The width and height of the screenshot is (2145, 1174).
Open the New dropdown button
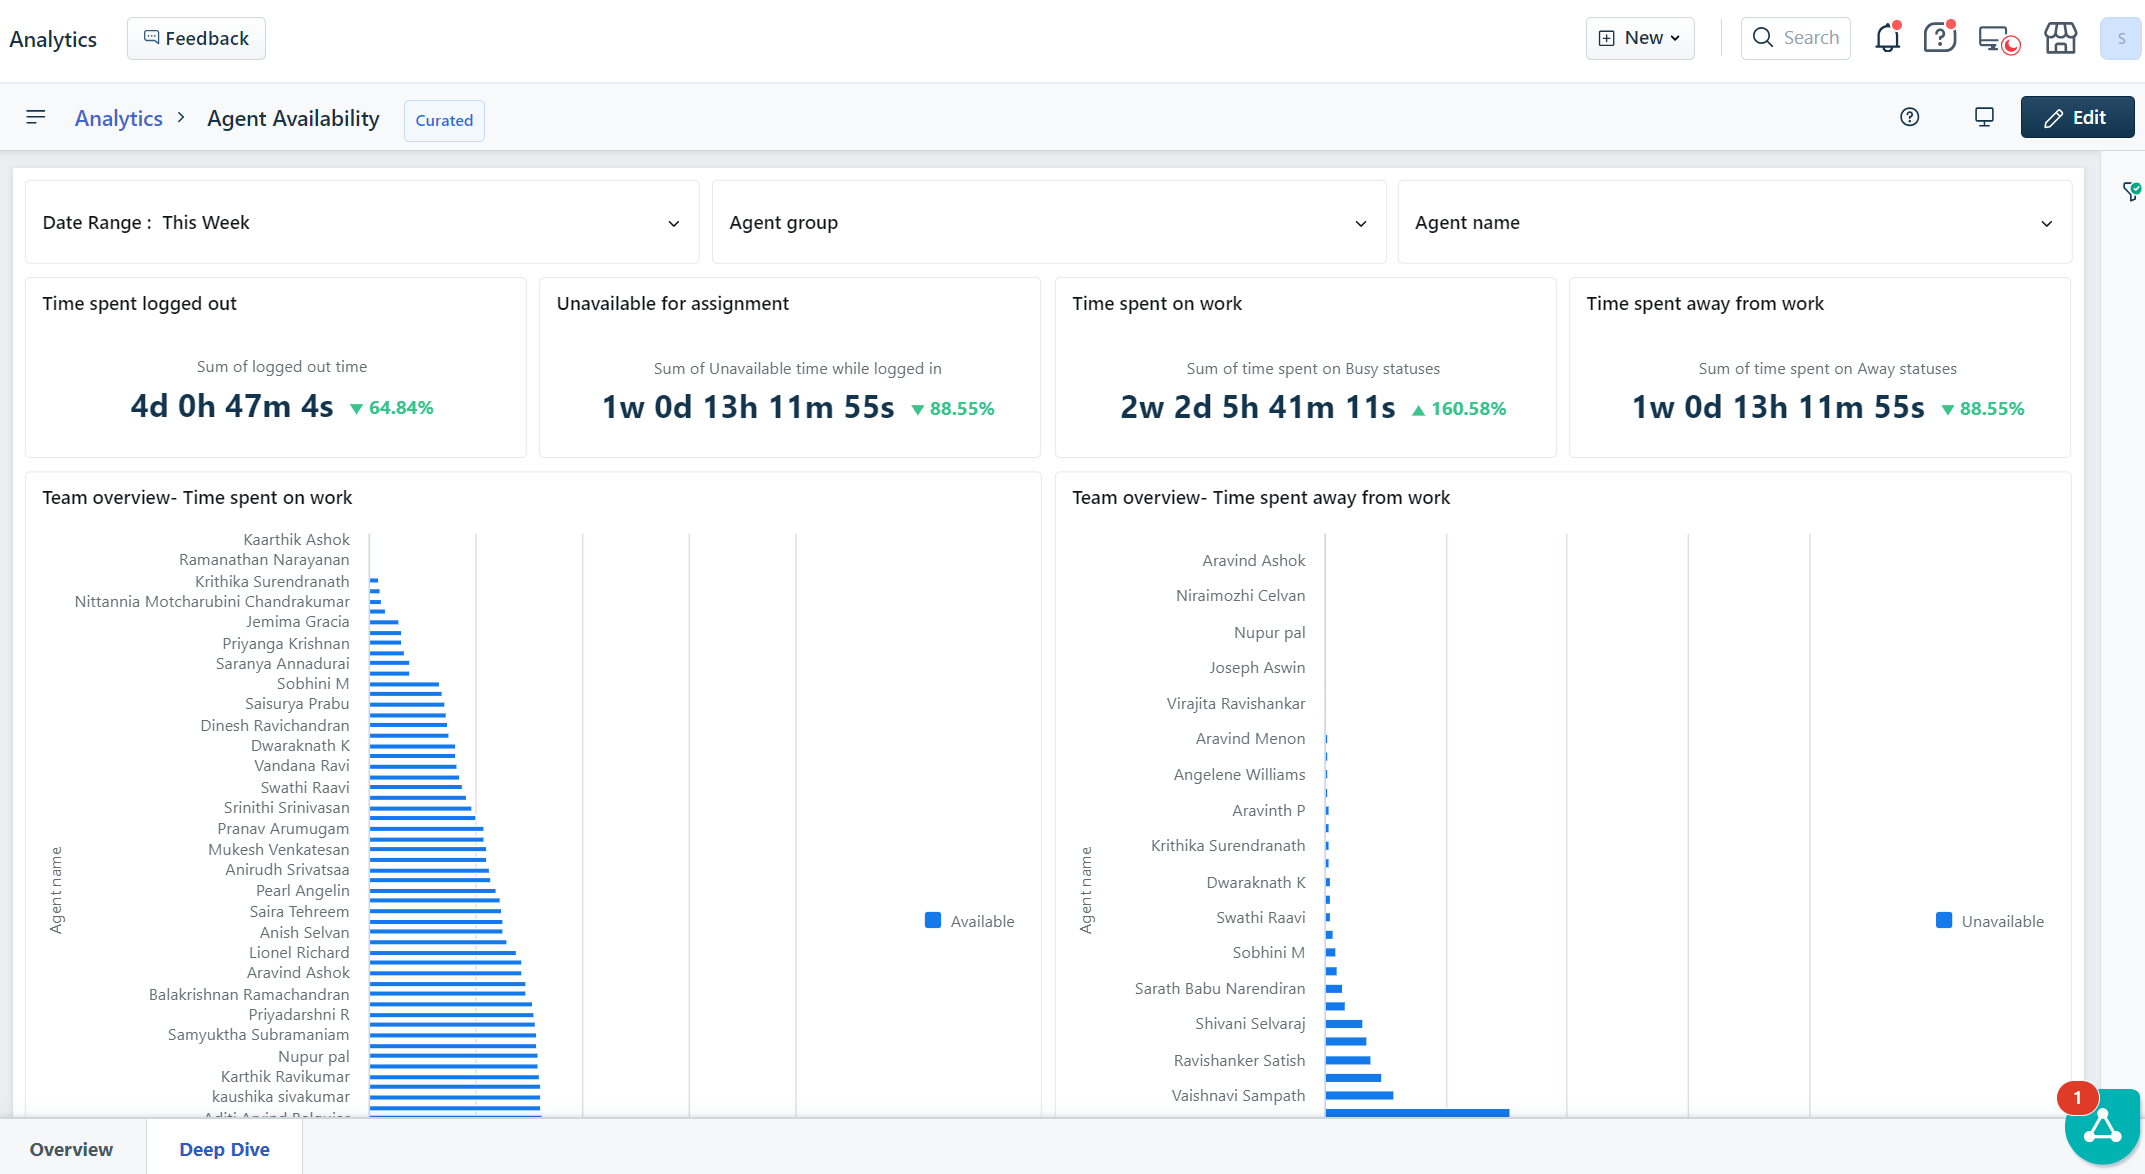click(x=1639, y=38)
